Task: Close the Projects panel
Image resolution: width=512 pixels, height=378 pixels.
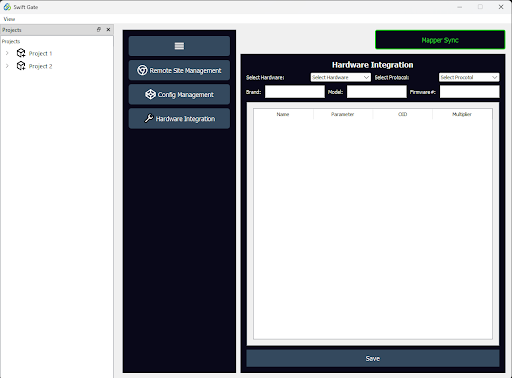Action: (108, 29)
